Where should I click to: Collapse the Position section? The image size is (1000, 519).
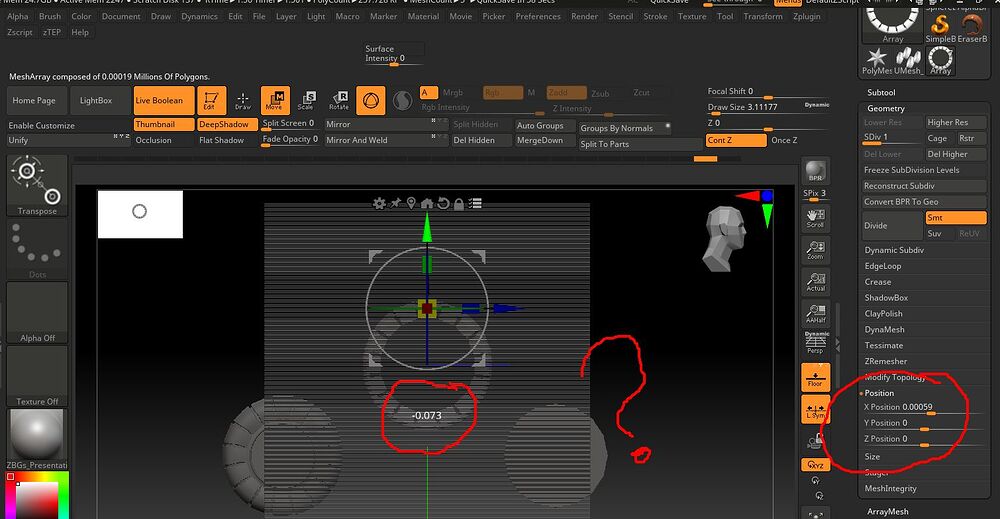coord(879,393)
